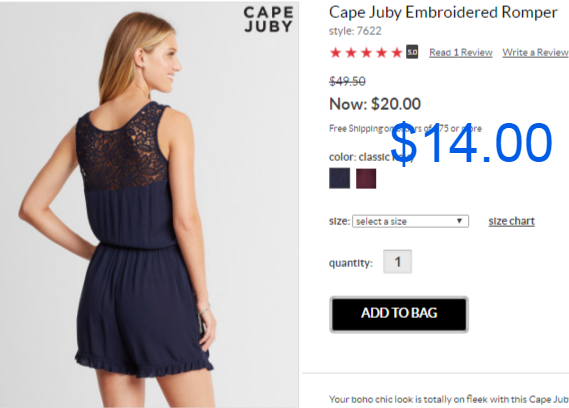Click the 5.0 rating score badge

[x=412, y=52]
